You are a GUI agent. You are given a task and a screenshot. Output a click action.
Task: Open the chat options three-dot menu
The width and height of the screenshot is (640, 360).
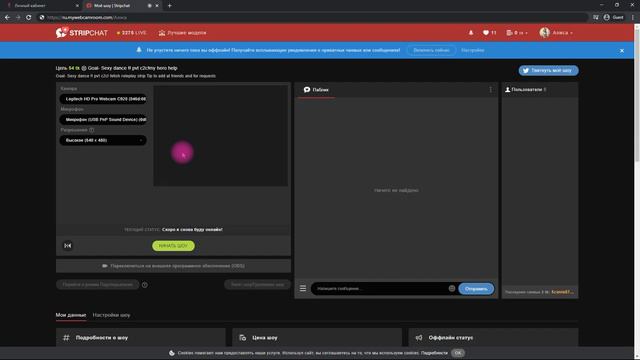pos(491,89)
